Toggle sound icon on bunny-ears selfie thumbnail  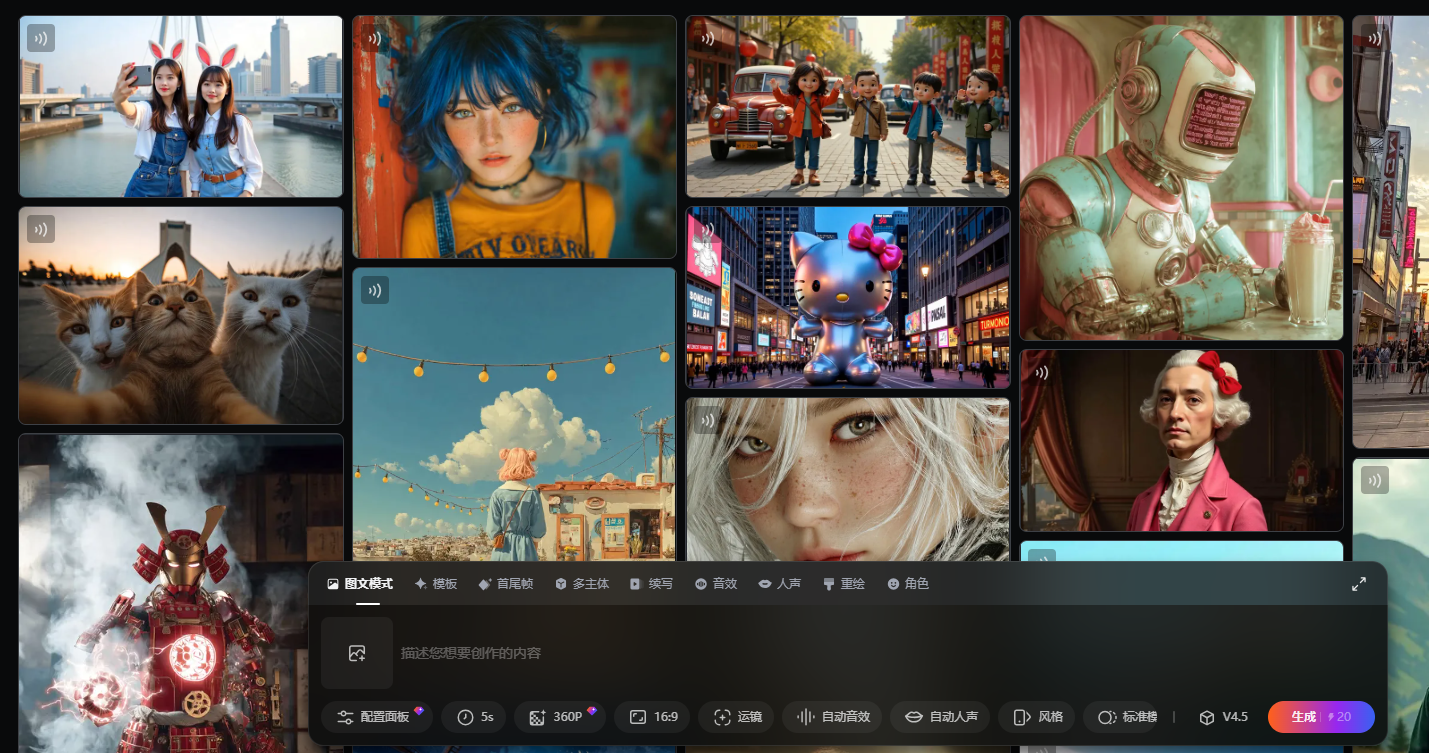pos(41,38)
